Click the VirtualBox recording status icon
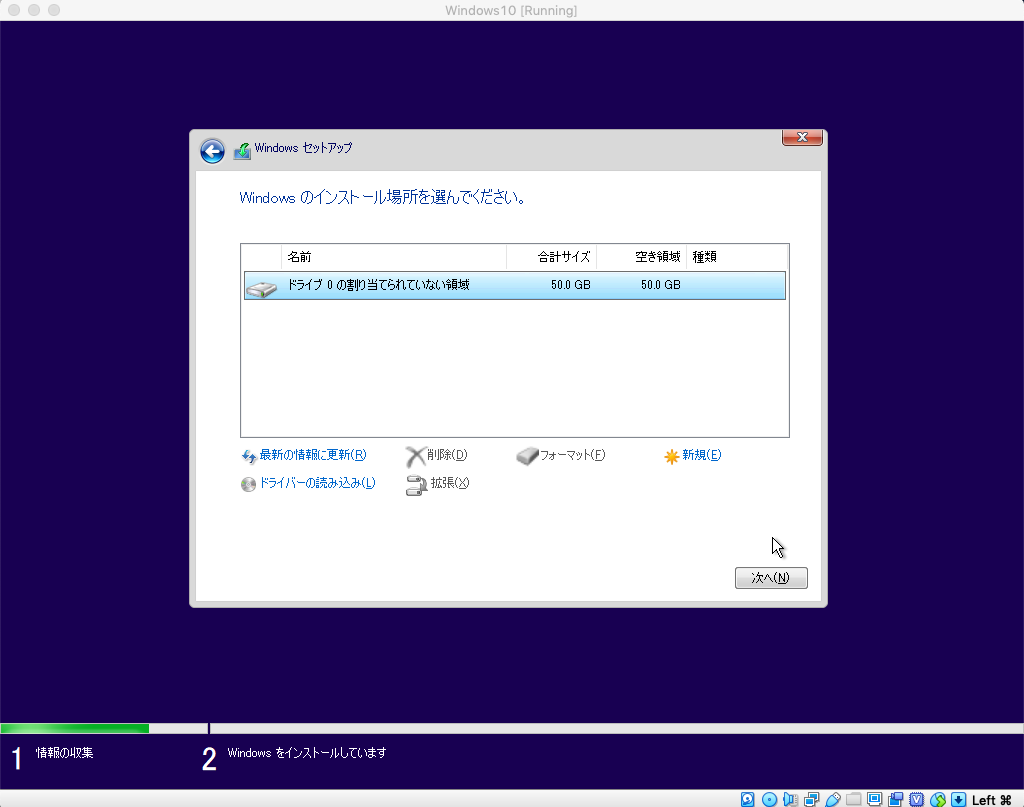 tap(895, 799)
